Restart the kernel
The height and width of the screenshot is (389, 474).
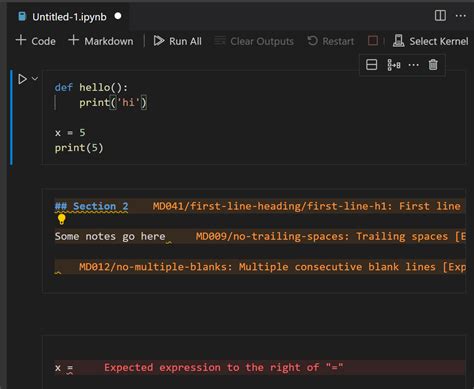(331, 41)
